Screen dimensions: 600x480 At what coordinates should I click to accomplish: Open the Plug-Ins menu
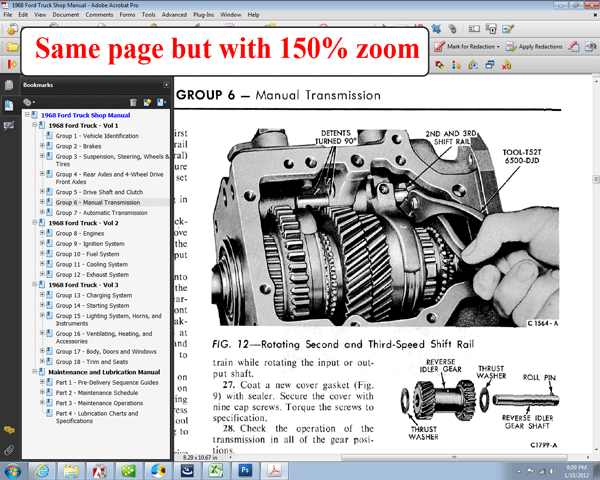(x=203, y=15)
